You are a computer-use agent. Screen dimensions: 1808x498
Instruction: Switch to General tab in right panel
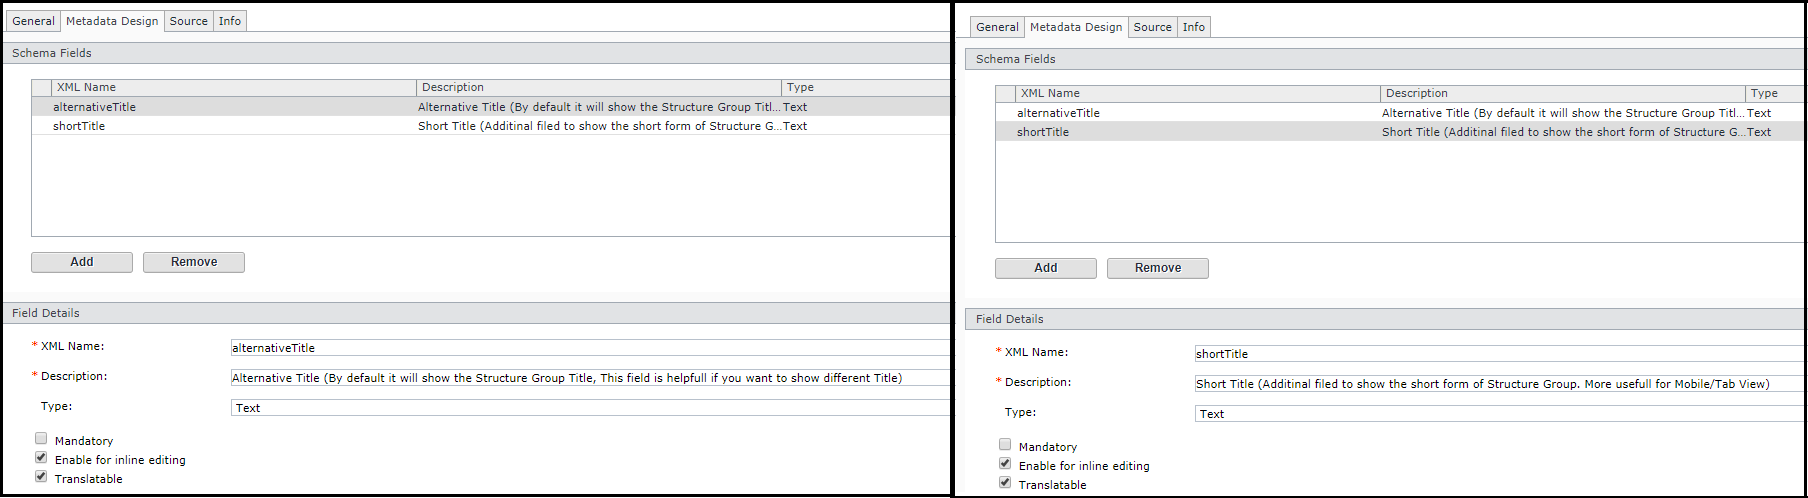tap(997, 27)
